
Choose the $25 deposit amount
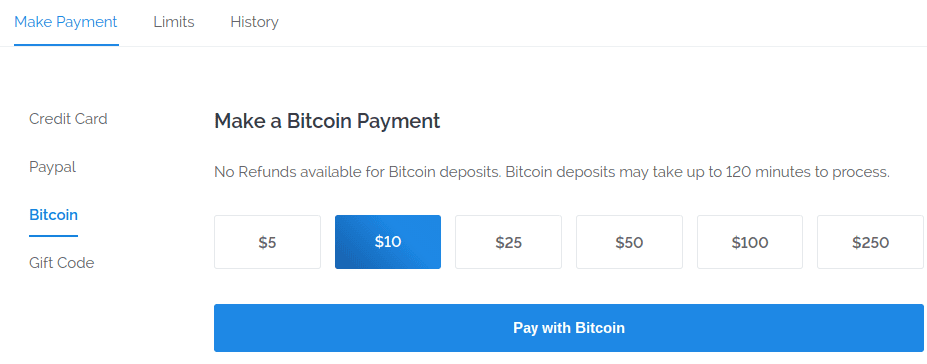(508, 242)
